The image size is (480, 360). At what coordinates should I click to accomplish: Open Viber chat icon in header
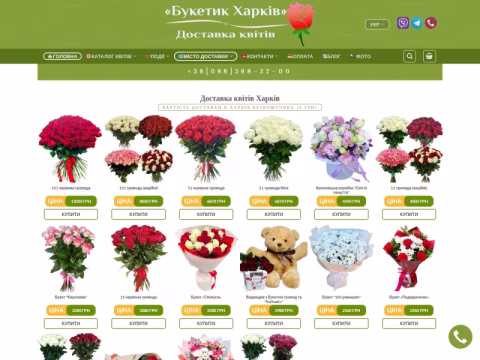pyautogui.click(x=403, y=23)
